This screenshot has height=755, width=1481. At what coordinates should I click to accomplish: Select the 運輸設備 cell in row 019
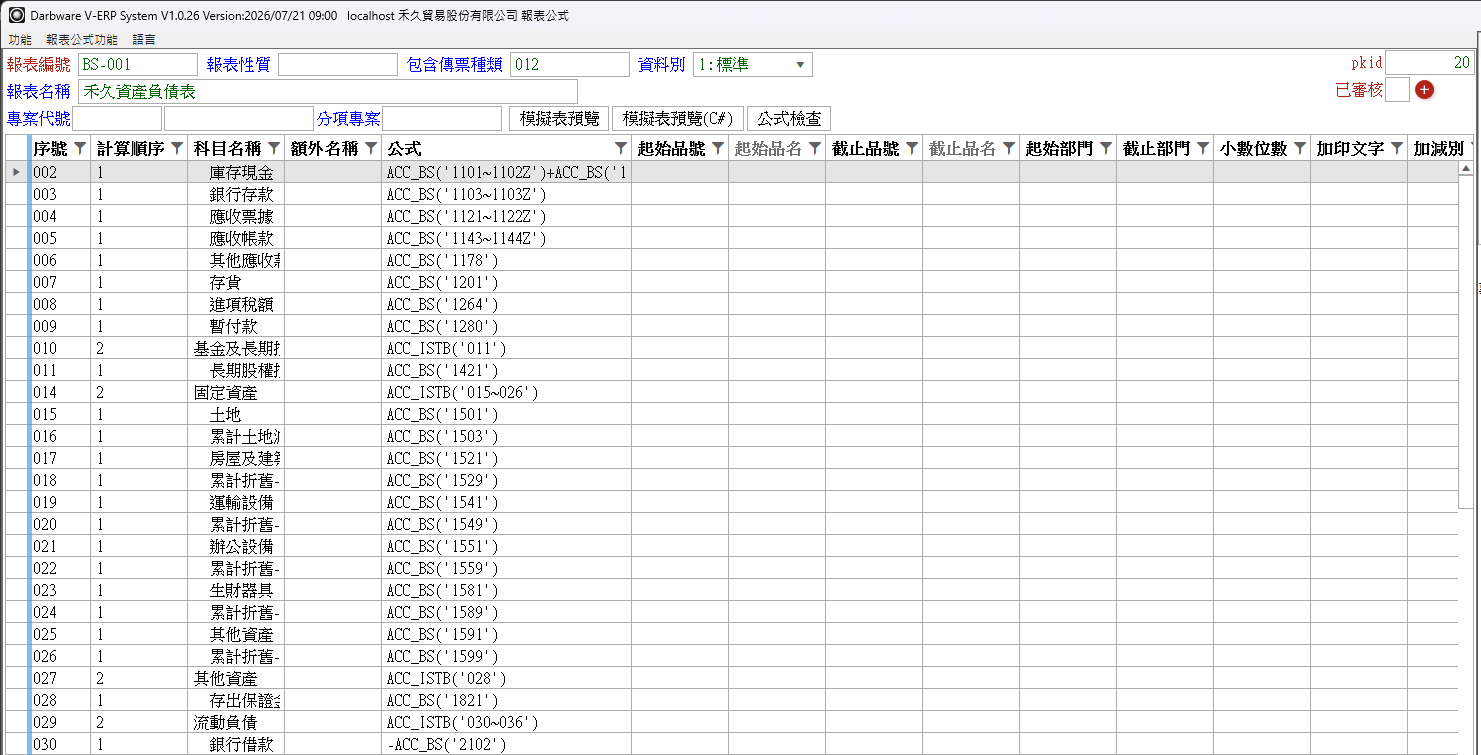tap(236, 502)
